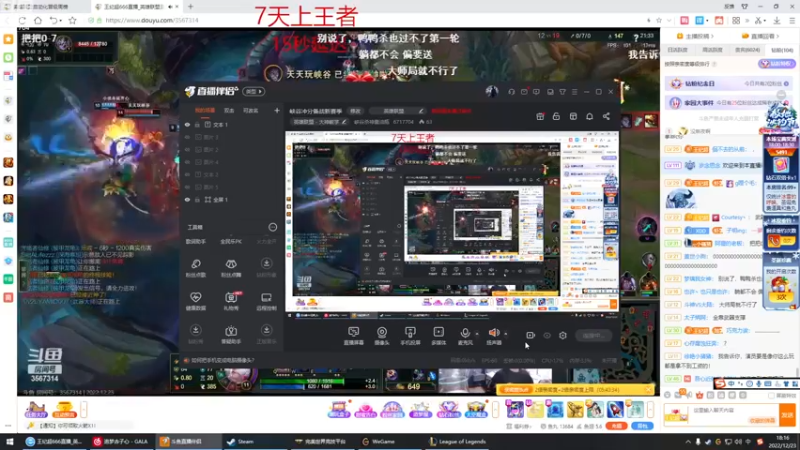This screenshot has width=800, height=450.
Task: Open 健康数据 health data tool
Action: [x=195, y=301]
